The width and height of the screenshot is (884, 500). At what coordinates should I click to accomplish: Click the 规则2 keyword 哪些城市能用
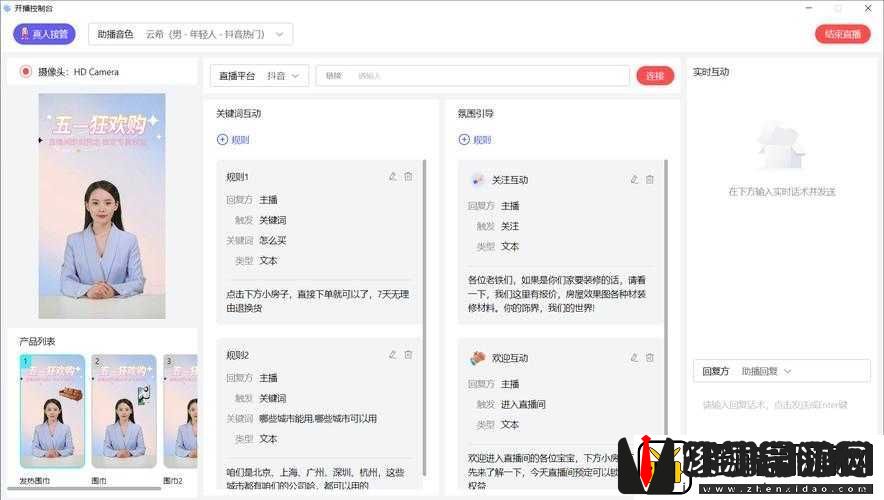coord(318,418)
